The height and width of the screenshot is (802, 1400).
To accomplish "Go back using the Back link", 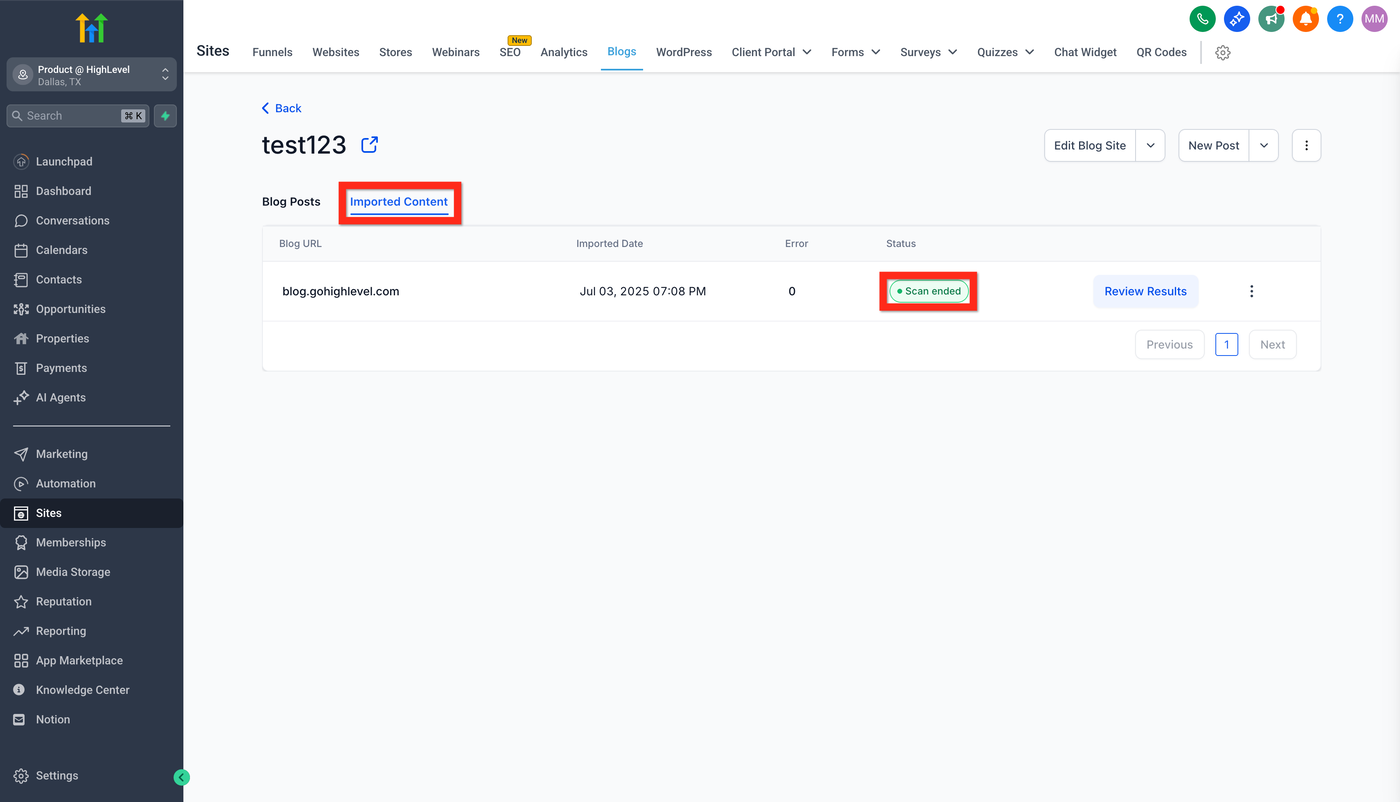I will [281, 108].
